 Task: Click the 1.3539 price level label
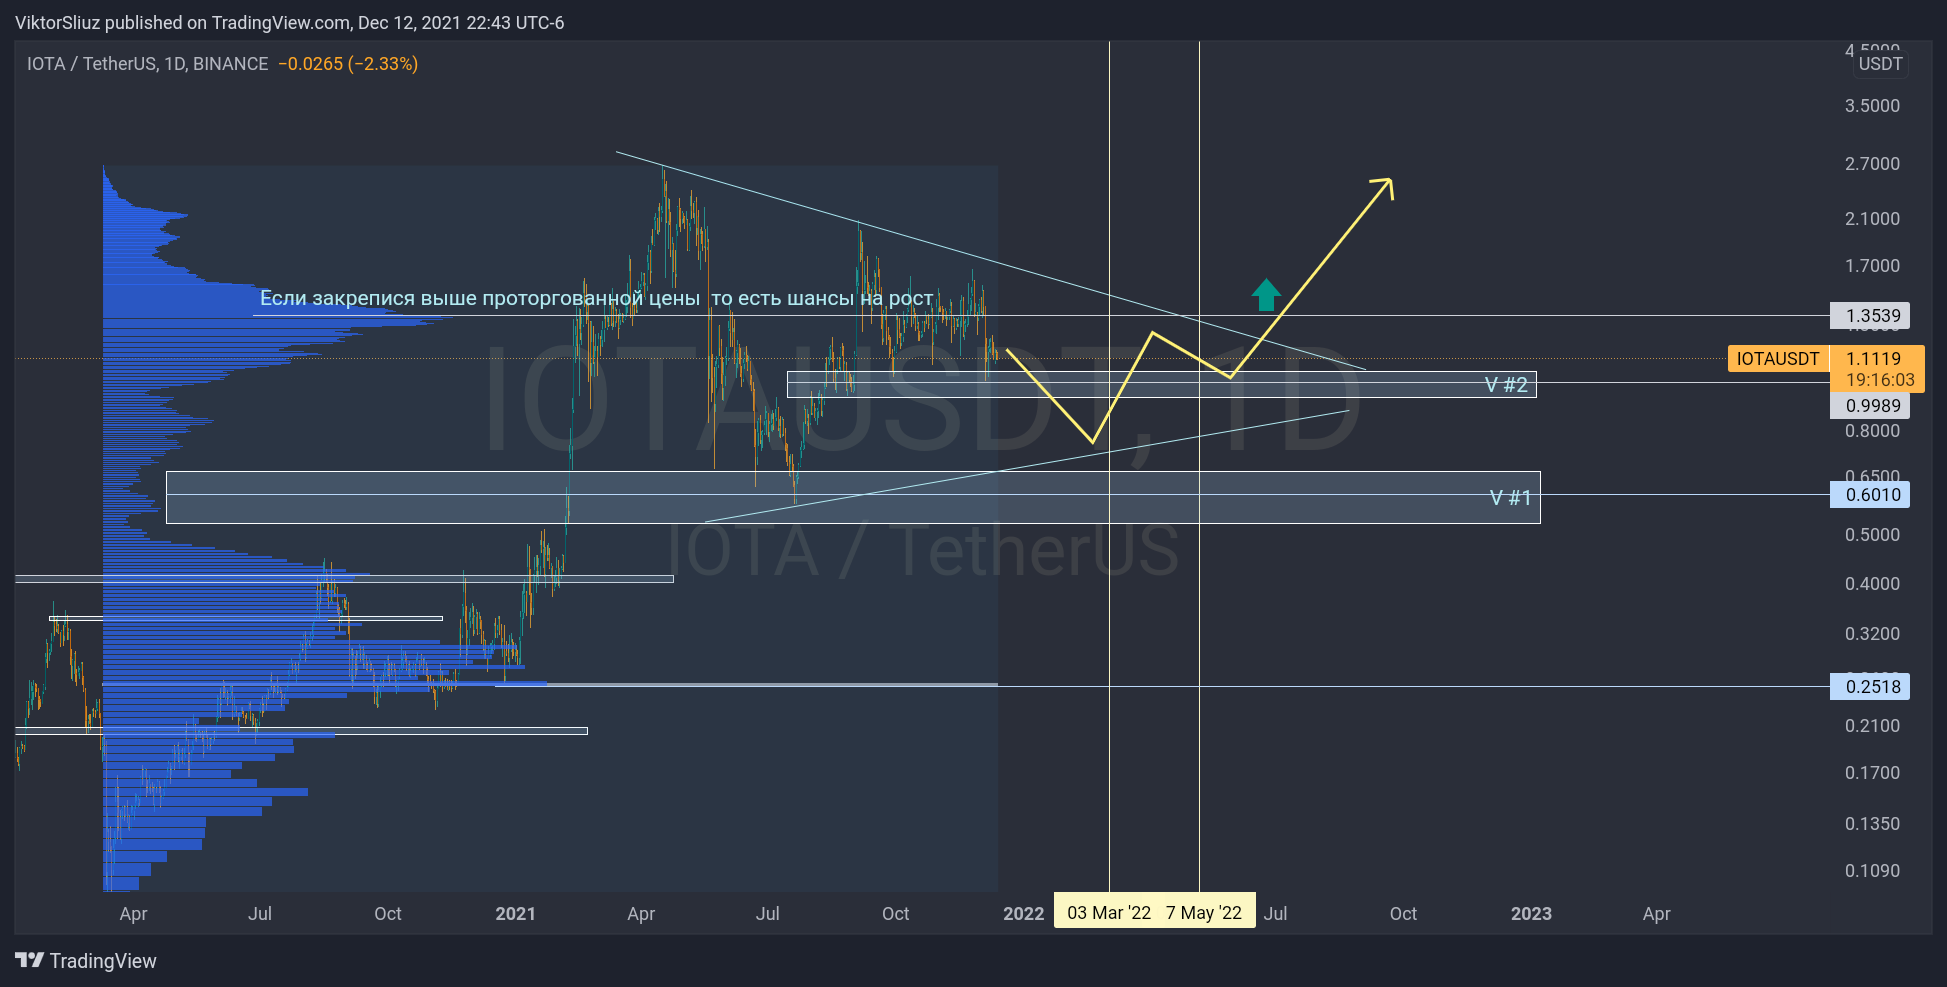[x=1870, y=316]
